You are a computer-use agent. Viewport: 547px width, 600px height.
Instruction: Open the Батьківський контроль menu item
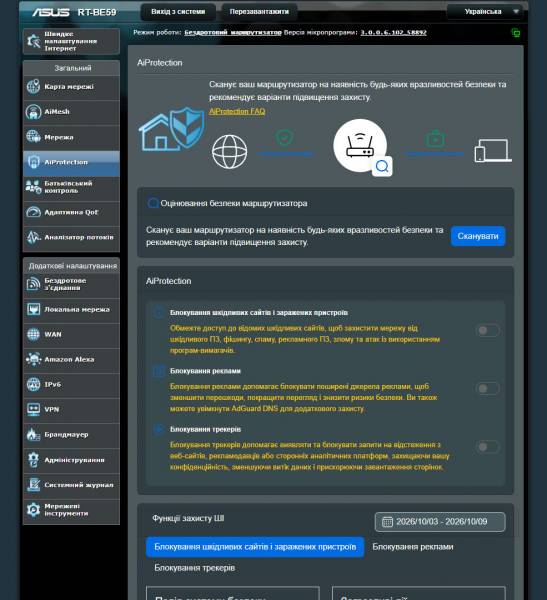click(x=71, y=187)
